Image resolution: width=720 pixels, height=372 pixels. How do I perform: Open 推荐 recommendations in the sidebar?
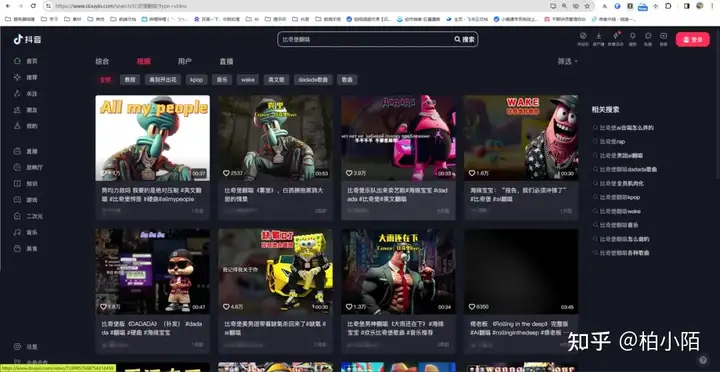pyautogui.click(x=26, y=77)
